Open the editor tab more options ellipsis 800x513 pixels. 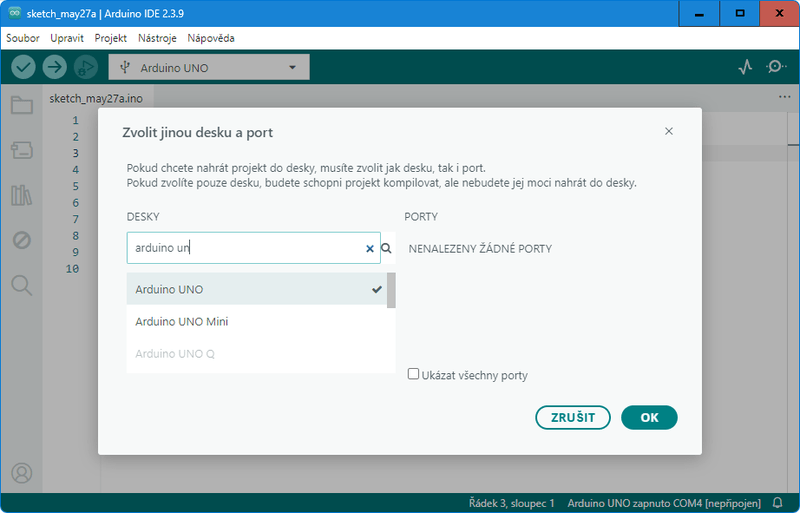pyautogui.click(x=785, y=97)
